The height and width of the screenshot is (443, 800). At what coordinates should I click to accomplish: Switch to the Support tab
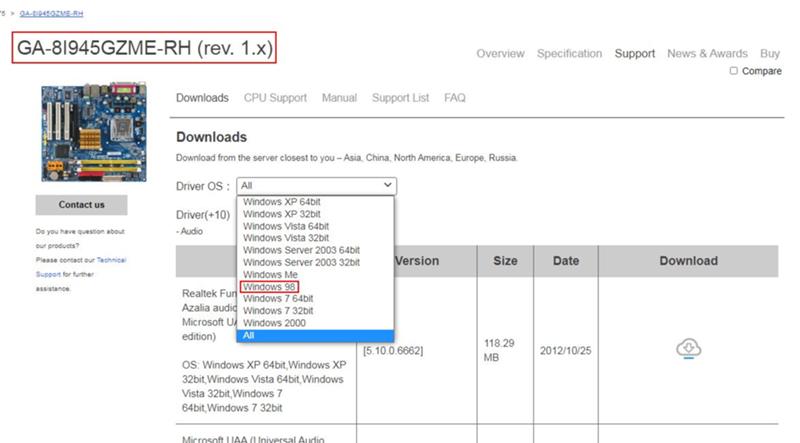click(635, 54)
